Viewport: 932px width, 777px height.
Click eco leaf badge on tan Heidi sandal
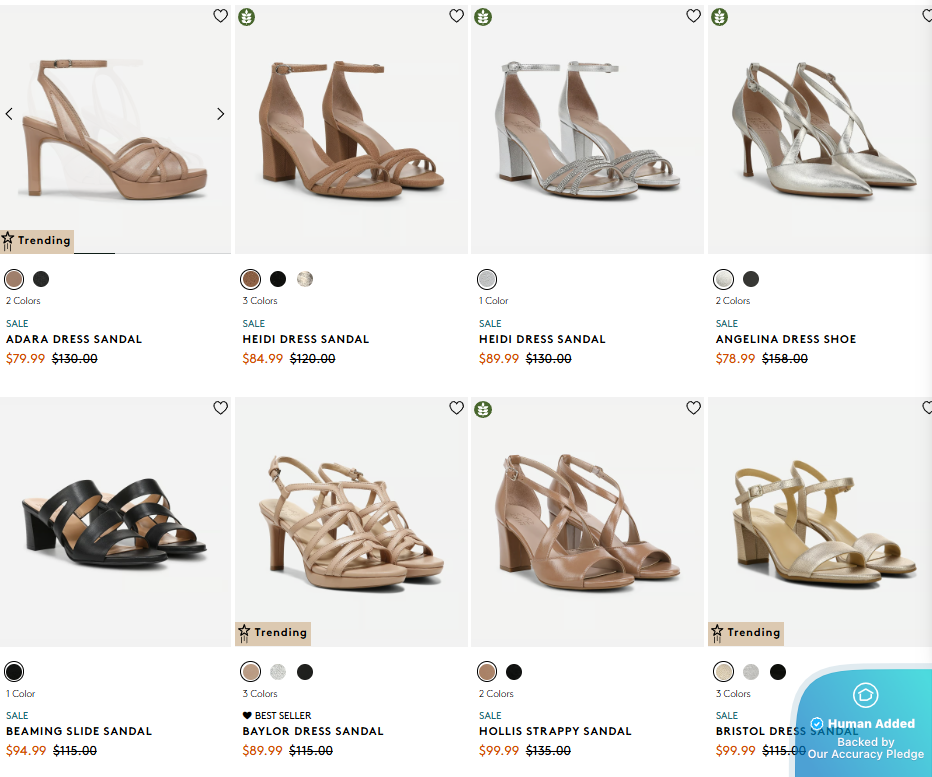coord(247,17)
